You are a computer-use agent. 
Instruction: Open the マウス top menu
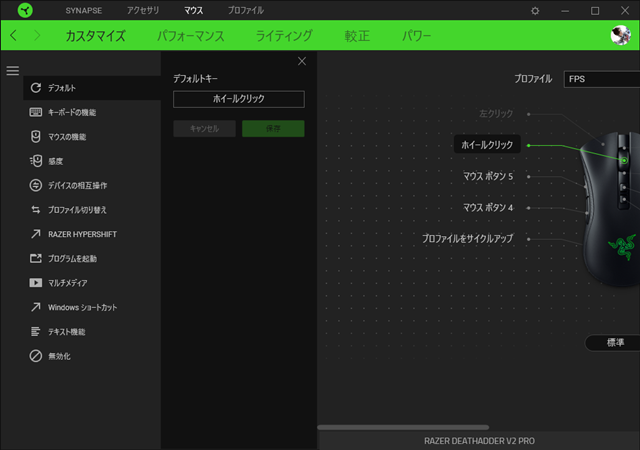coord(193,10)
